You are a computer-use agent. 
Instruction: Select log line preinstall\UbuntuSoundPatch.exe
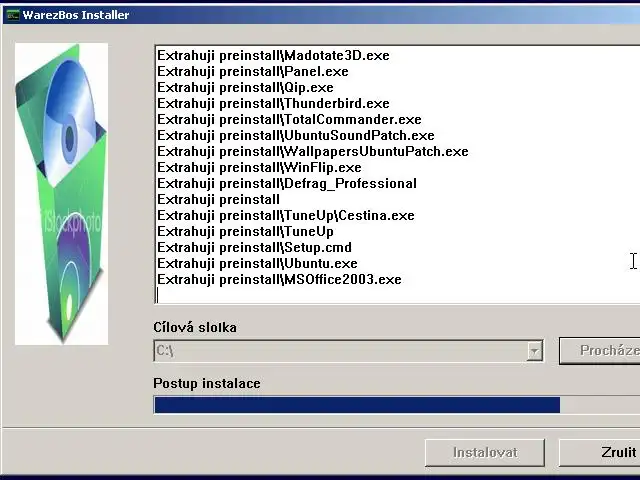tap(296, 136)
